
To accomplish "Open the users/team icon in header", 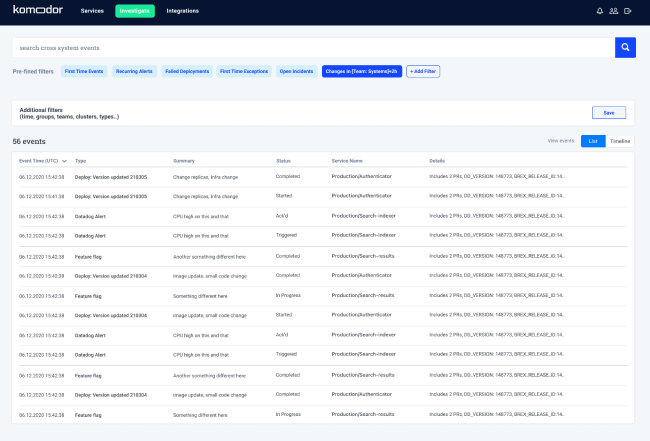I will point(614,11).
